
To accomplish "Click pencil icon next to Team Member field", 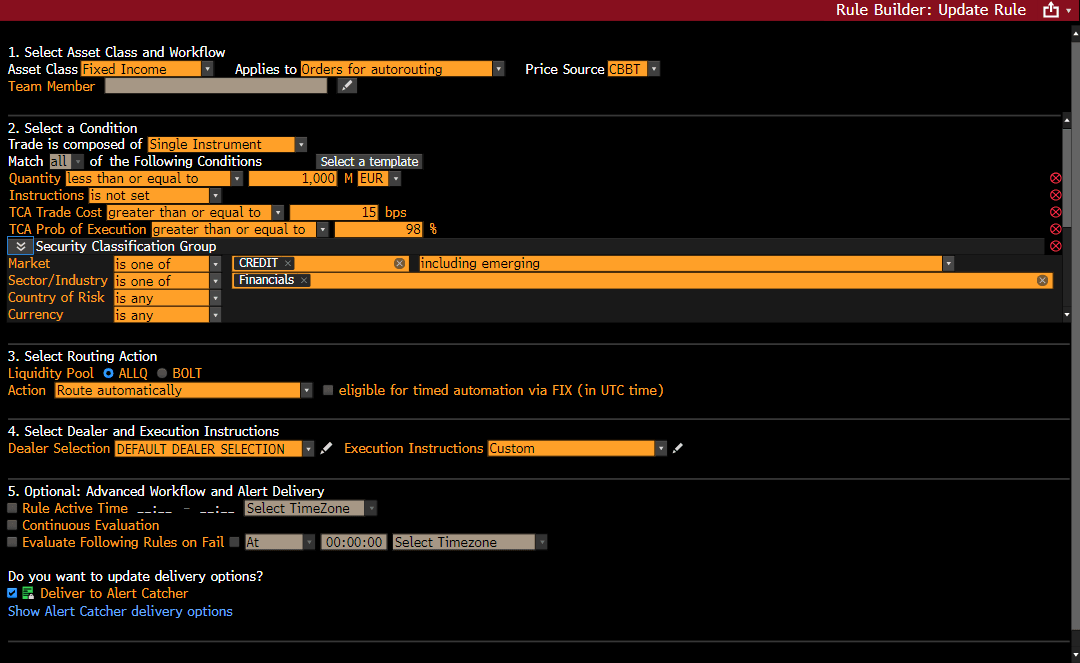I will tap(346, 86).
